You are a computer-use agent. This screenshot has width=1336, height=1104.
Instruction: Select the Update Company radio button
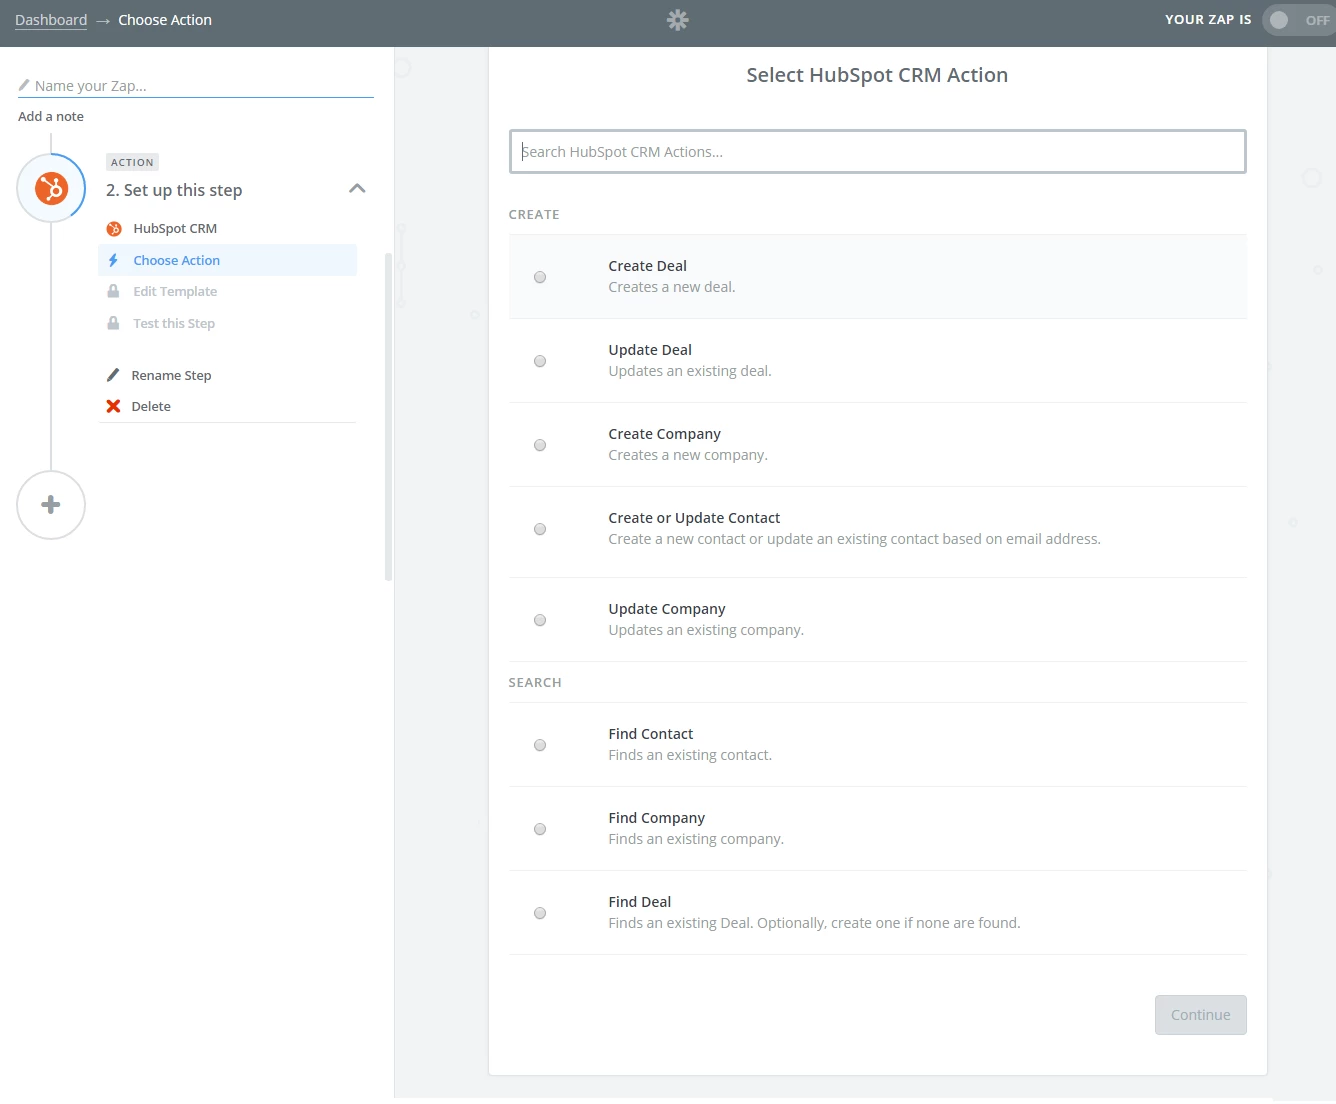540,620
